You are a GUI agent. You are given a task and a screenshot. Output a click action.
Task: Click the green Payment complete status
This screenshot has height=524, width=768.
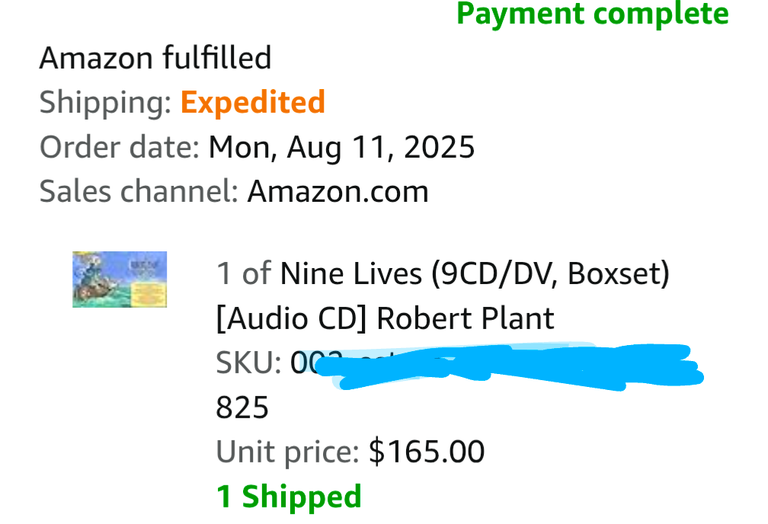593,14
